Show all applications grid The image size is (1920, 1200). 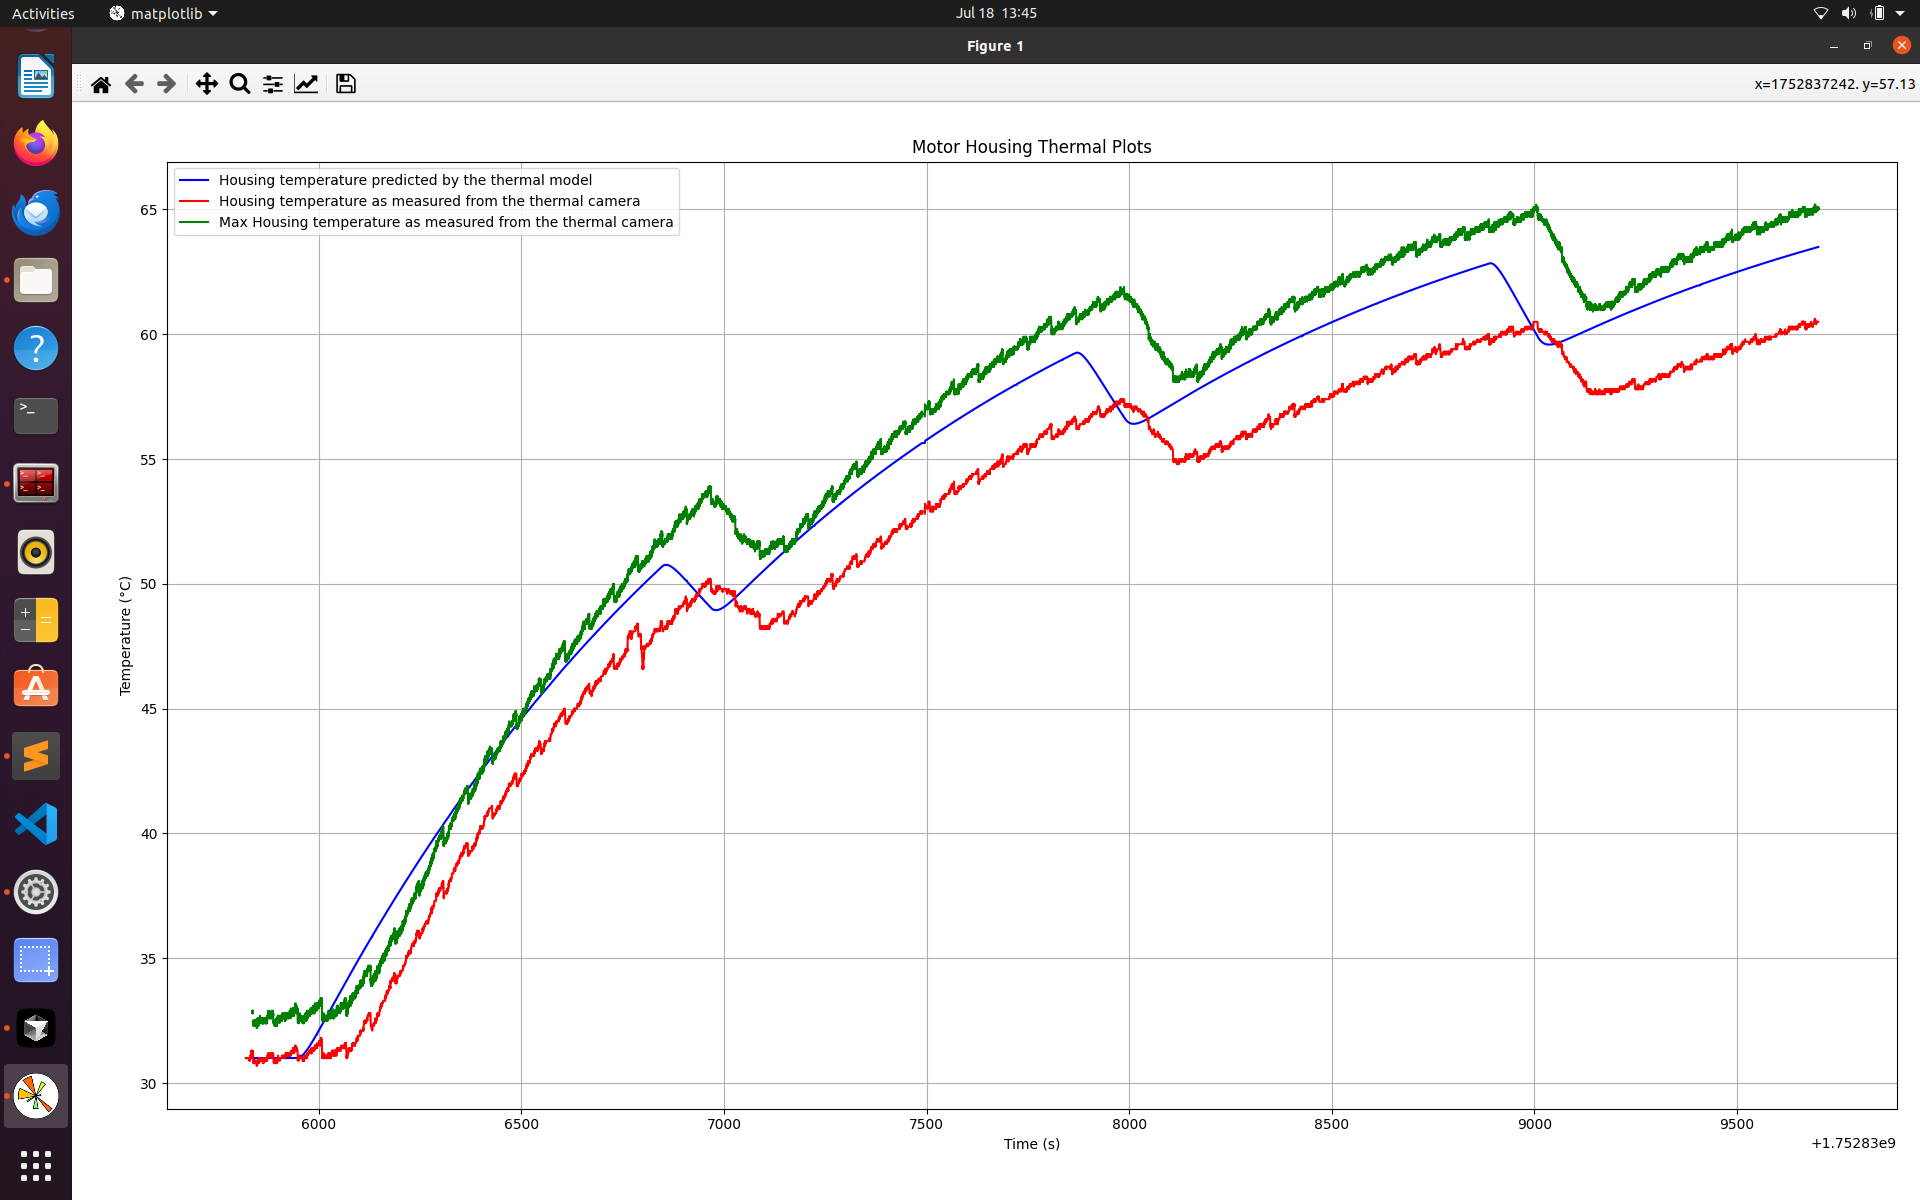point(36,1165)
